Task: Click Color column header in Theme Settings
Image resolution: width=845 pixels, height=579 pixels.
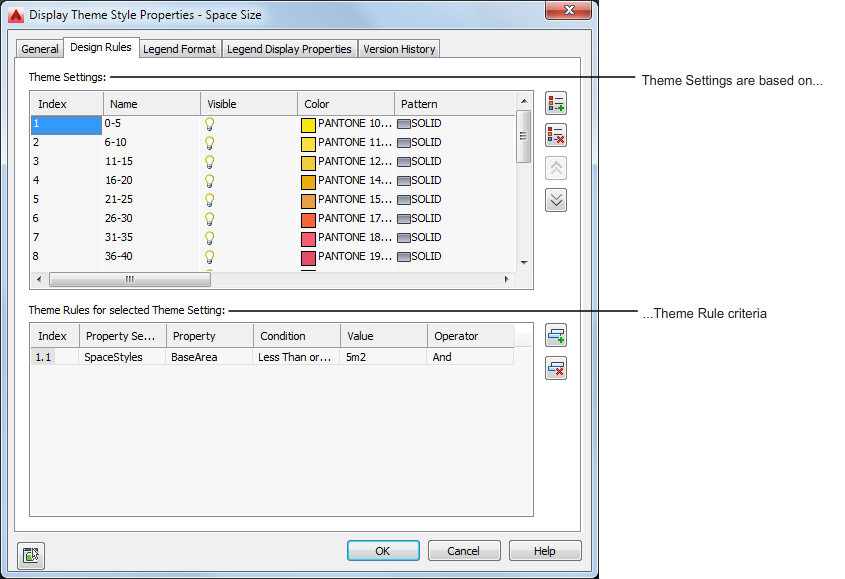Action: [x=345, y=104]
